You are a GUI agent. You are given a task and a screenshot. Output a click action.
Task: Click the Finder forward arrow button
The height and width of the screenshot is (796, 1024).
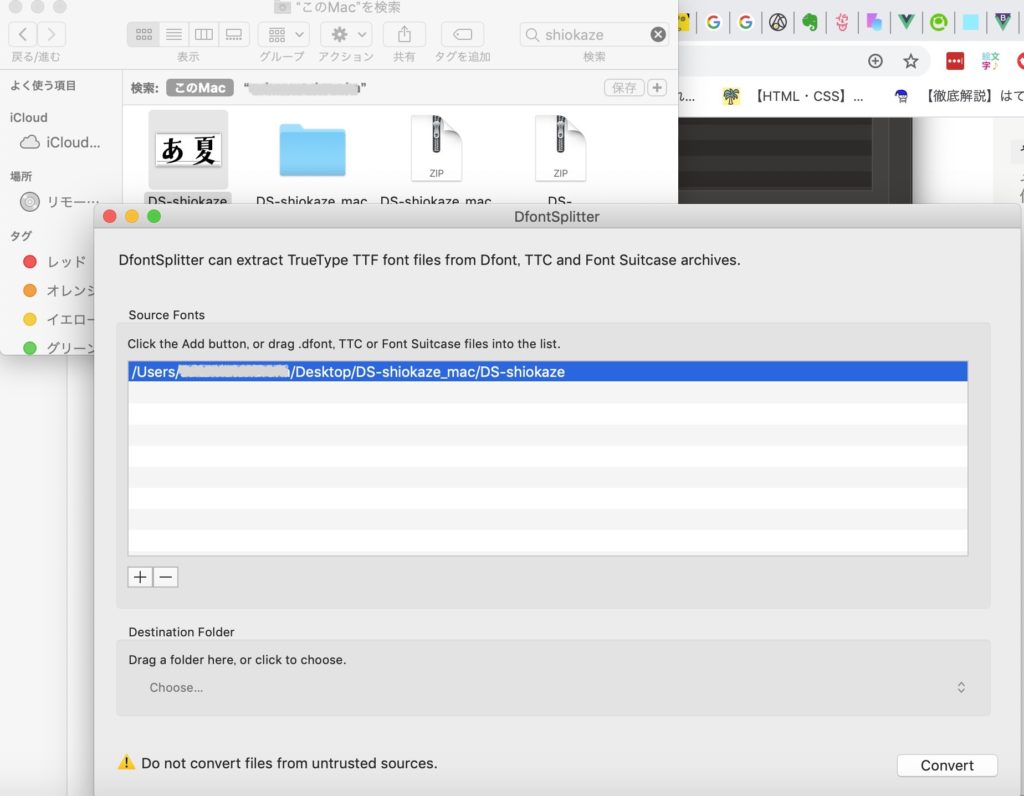tap(51, 34)
